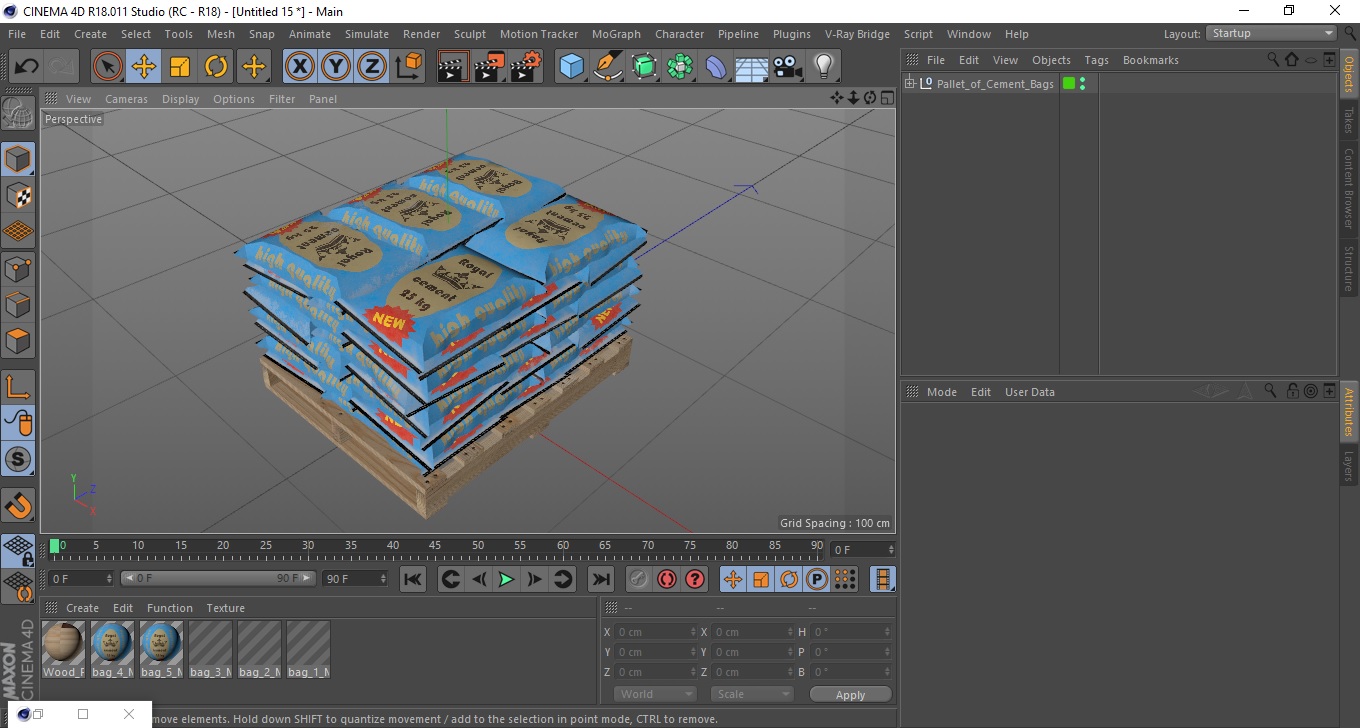This screenshot has height=728, width=1360.
Task: Add a Subdivision Surface generator
Action: 644,67
